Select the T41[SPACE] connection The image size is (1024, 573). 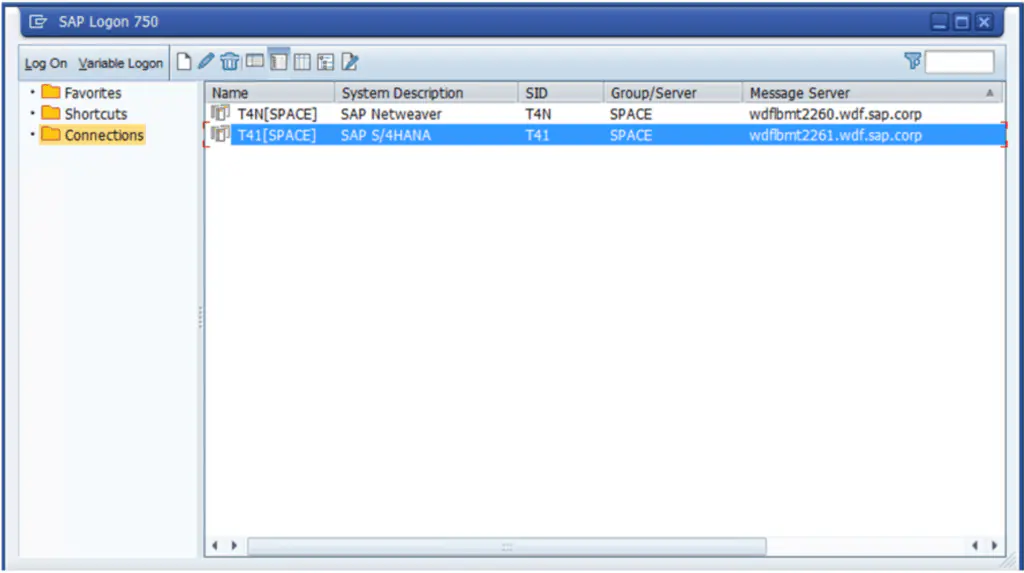point(277,135)
